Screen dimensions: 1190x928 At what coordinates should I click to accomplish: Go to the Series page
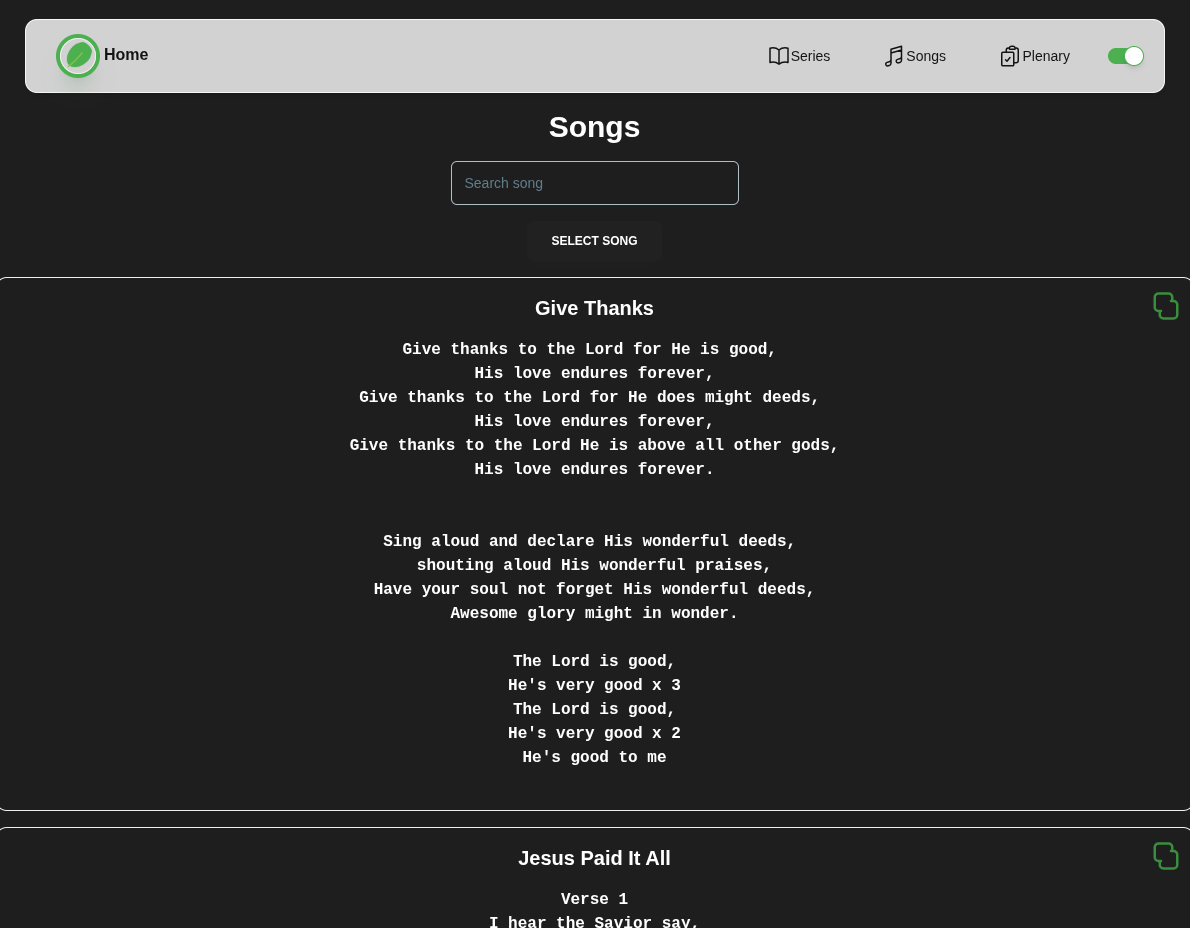[811, 56]
